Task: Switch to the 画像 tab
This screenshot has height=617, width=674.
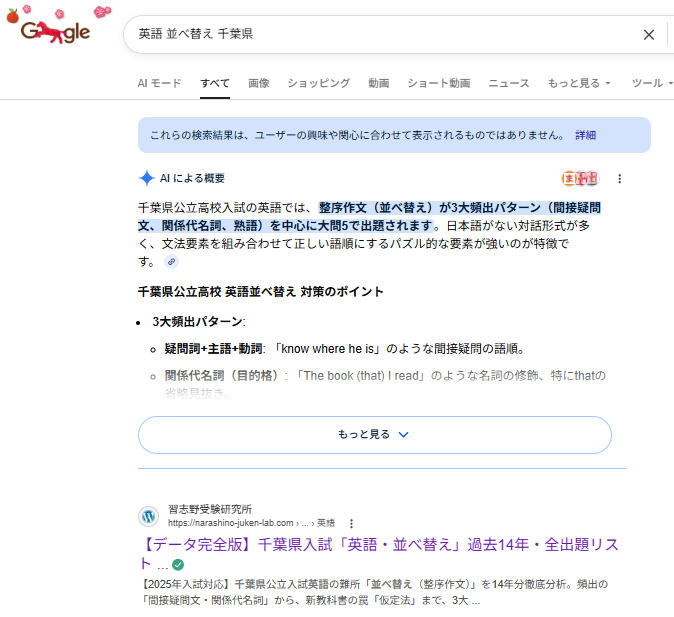Action: [258, 83]
